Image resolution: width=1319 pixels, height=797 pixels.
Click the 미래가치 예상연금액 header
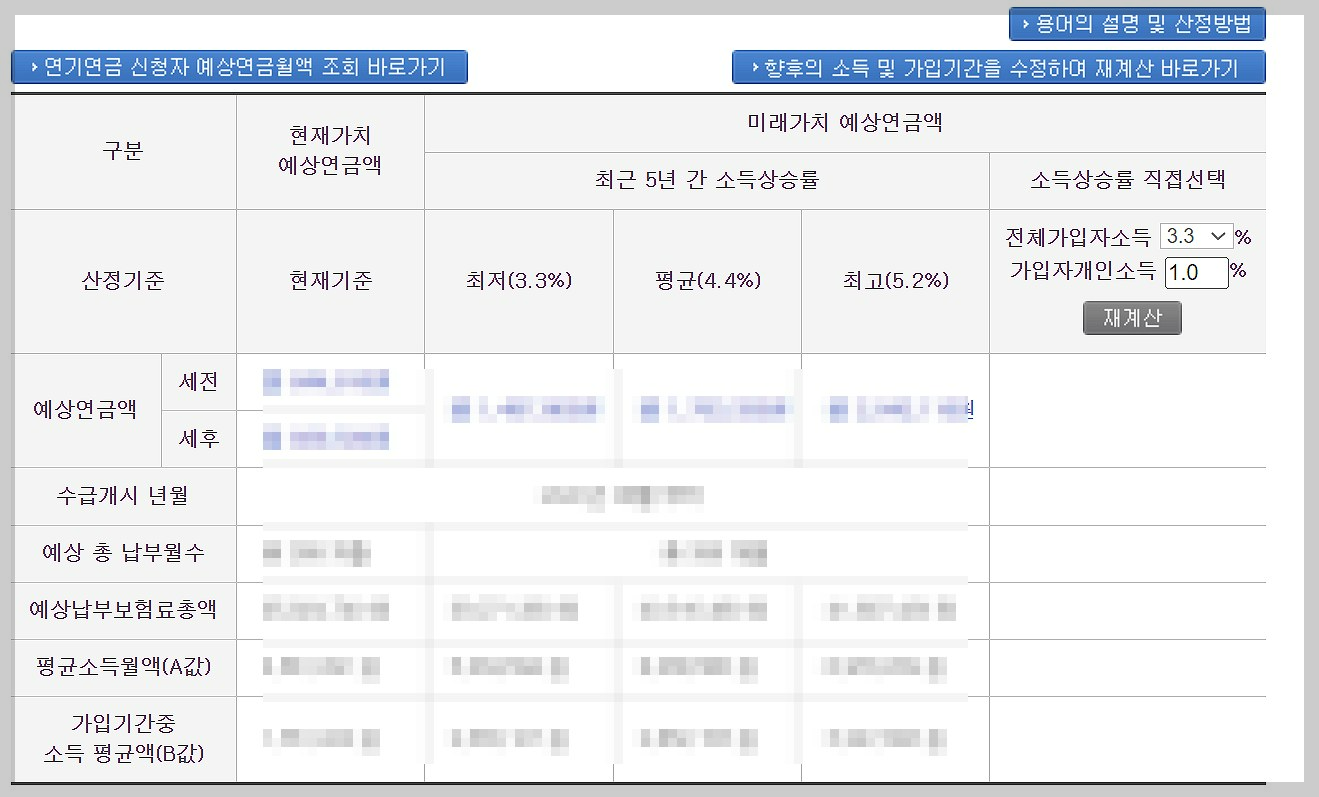click(845, 124)
